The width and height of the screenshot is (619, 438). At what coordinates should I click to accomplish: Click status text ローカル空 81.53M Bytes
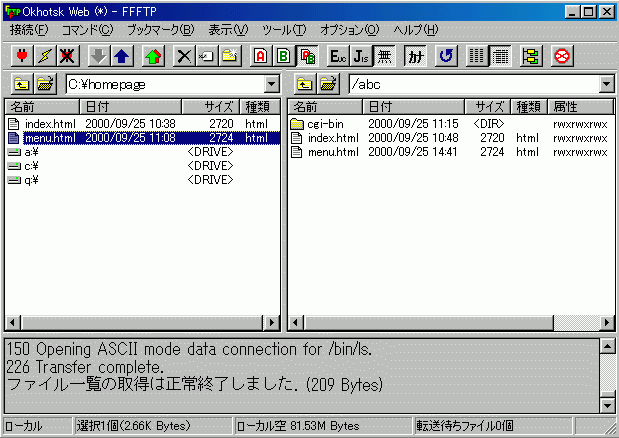298,426
